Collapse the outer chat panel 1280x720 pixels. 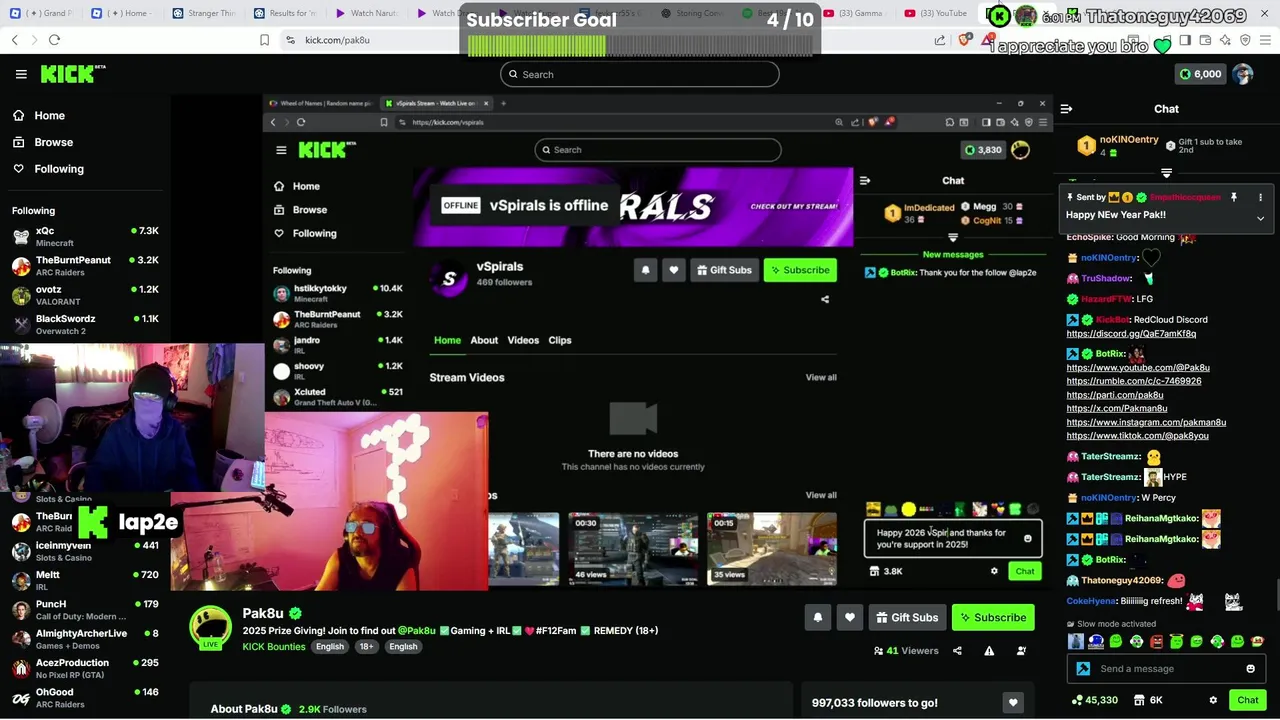(1066, 109)
